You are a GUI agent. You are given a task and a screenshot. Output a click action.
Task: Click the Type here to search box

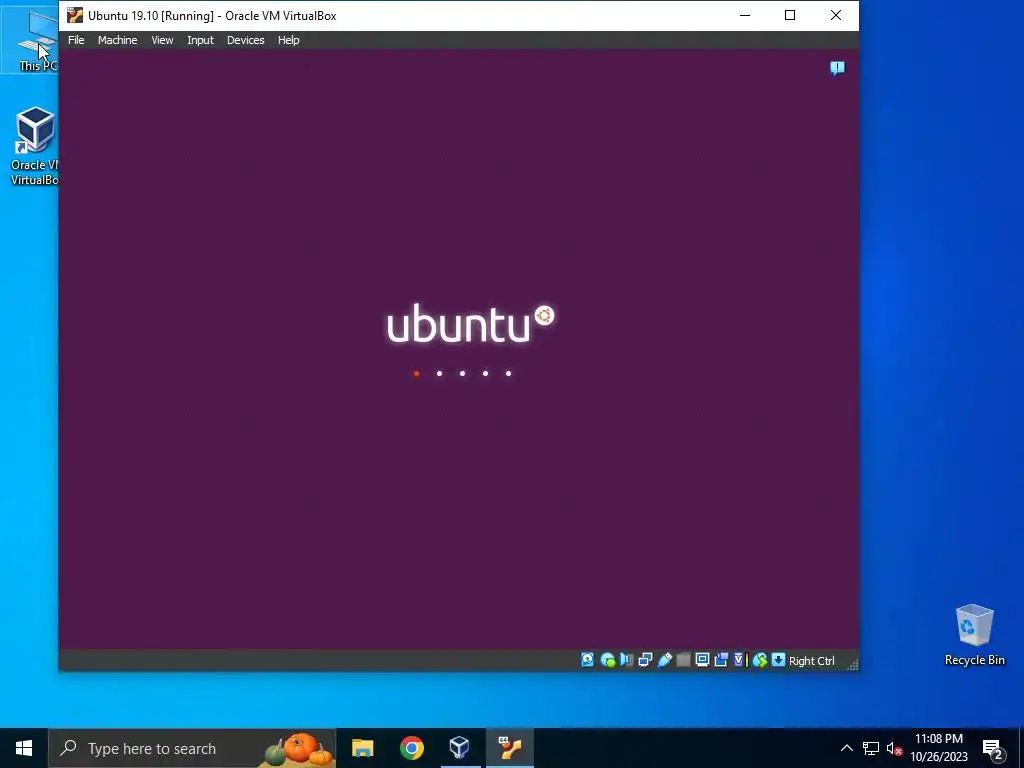click(192, 748)
